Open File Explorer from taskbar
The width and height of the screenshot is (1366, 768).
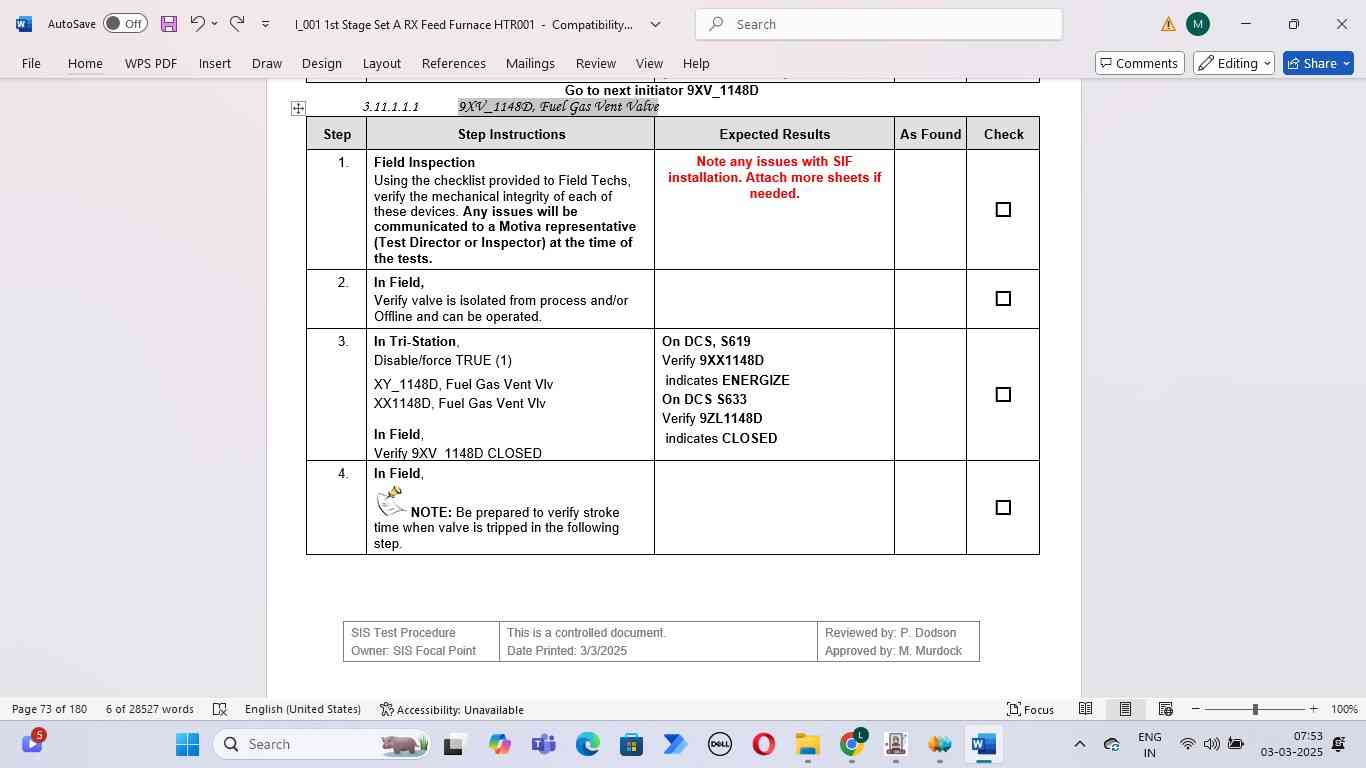pos(807,744)
